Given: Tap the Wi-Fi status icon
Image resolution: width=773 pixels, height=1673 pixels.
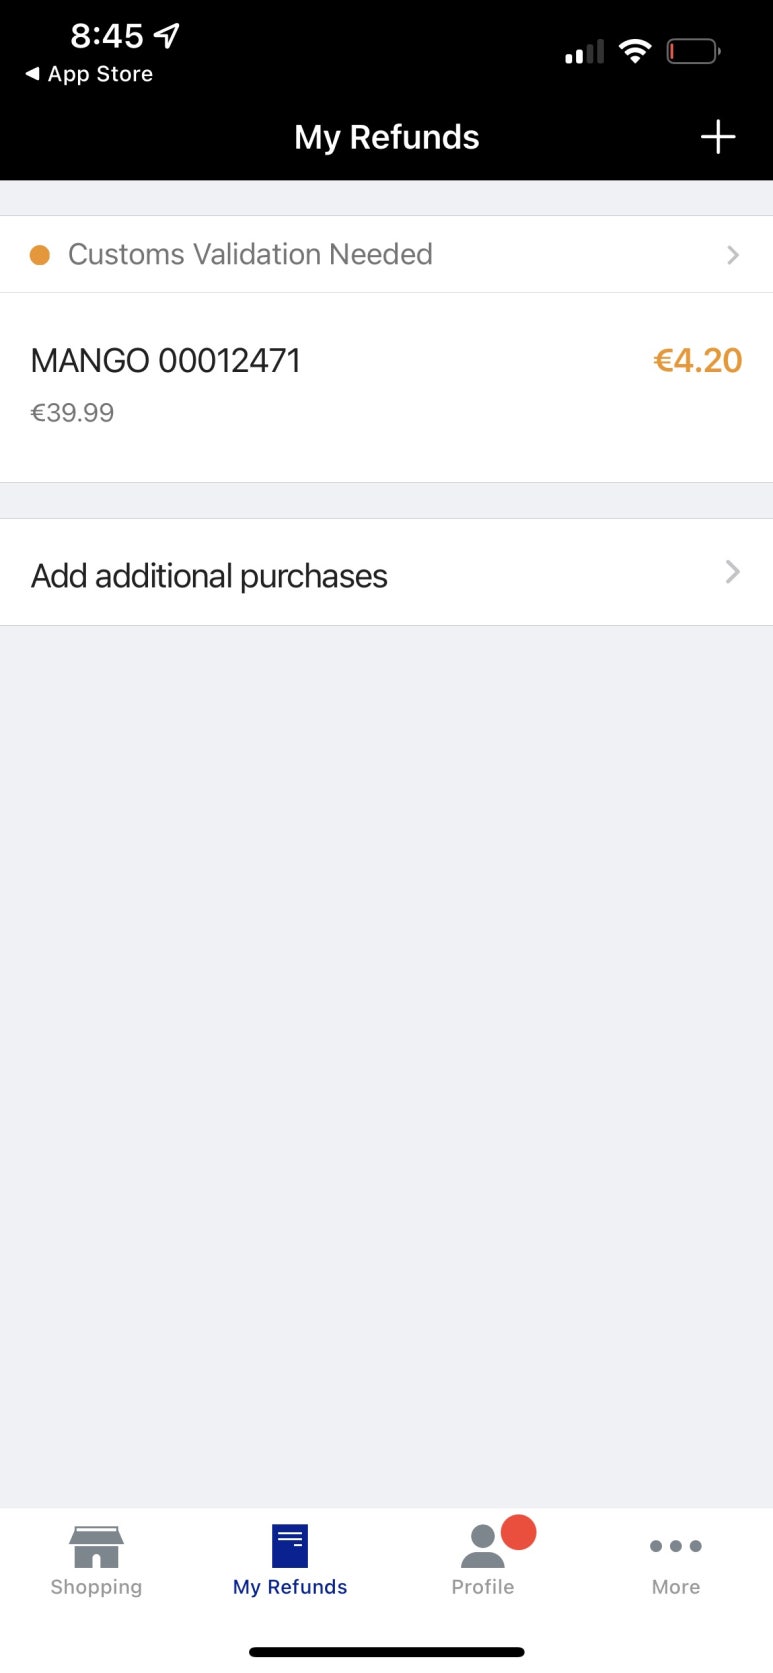Looking at the screenshot, I should (x=635, y=51).
